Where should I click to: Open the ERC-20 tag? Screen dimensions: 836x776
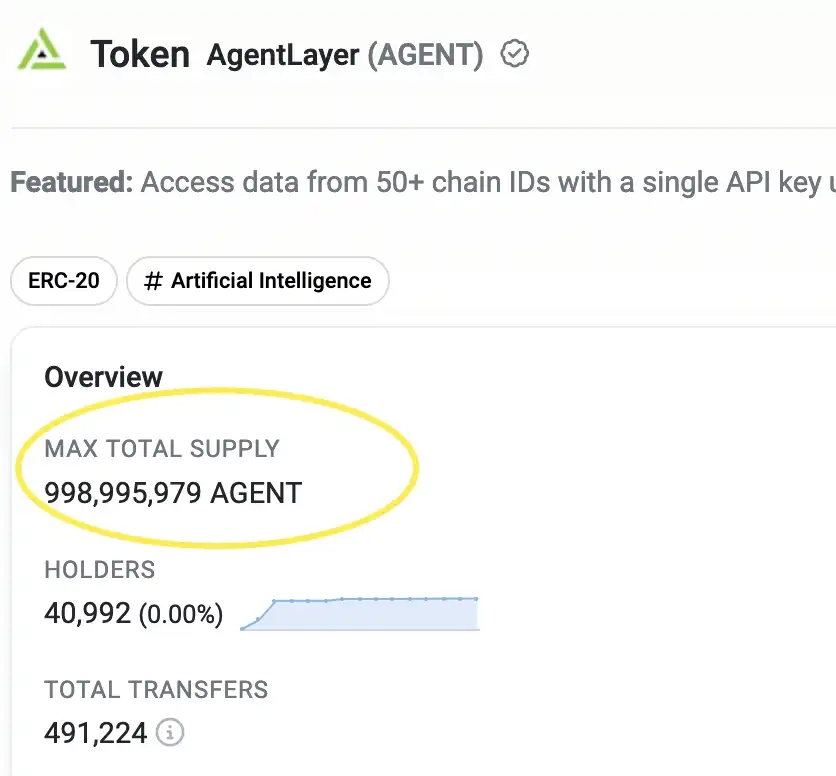click(64, 281)
